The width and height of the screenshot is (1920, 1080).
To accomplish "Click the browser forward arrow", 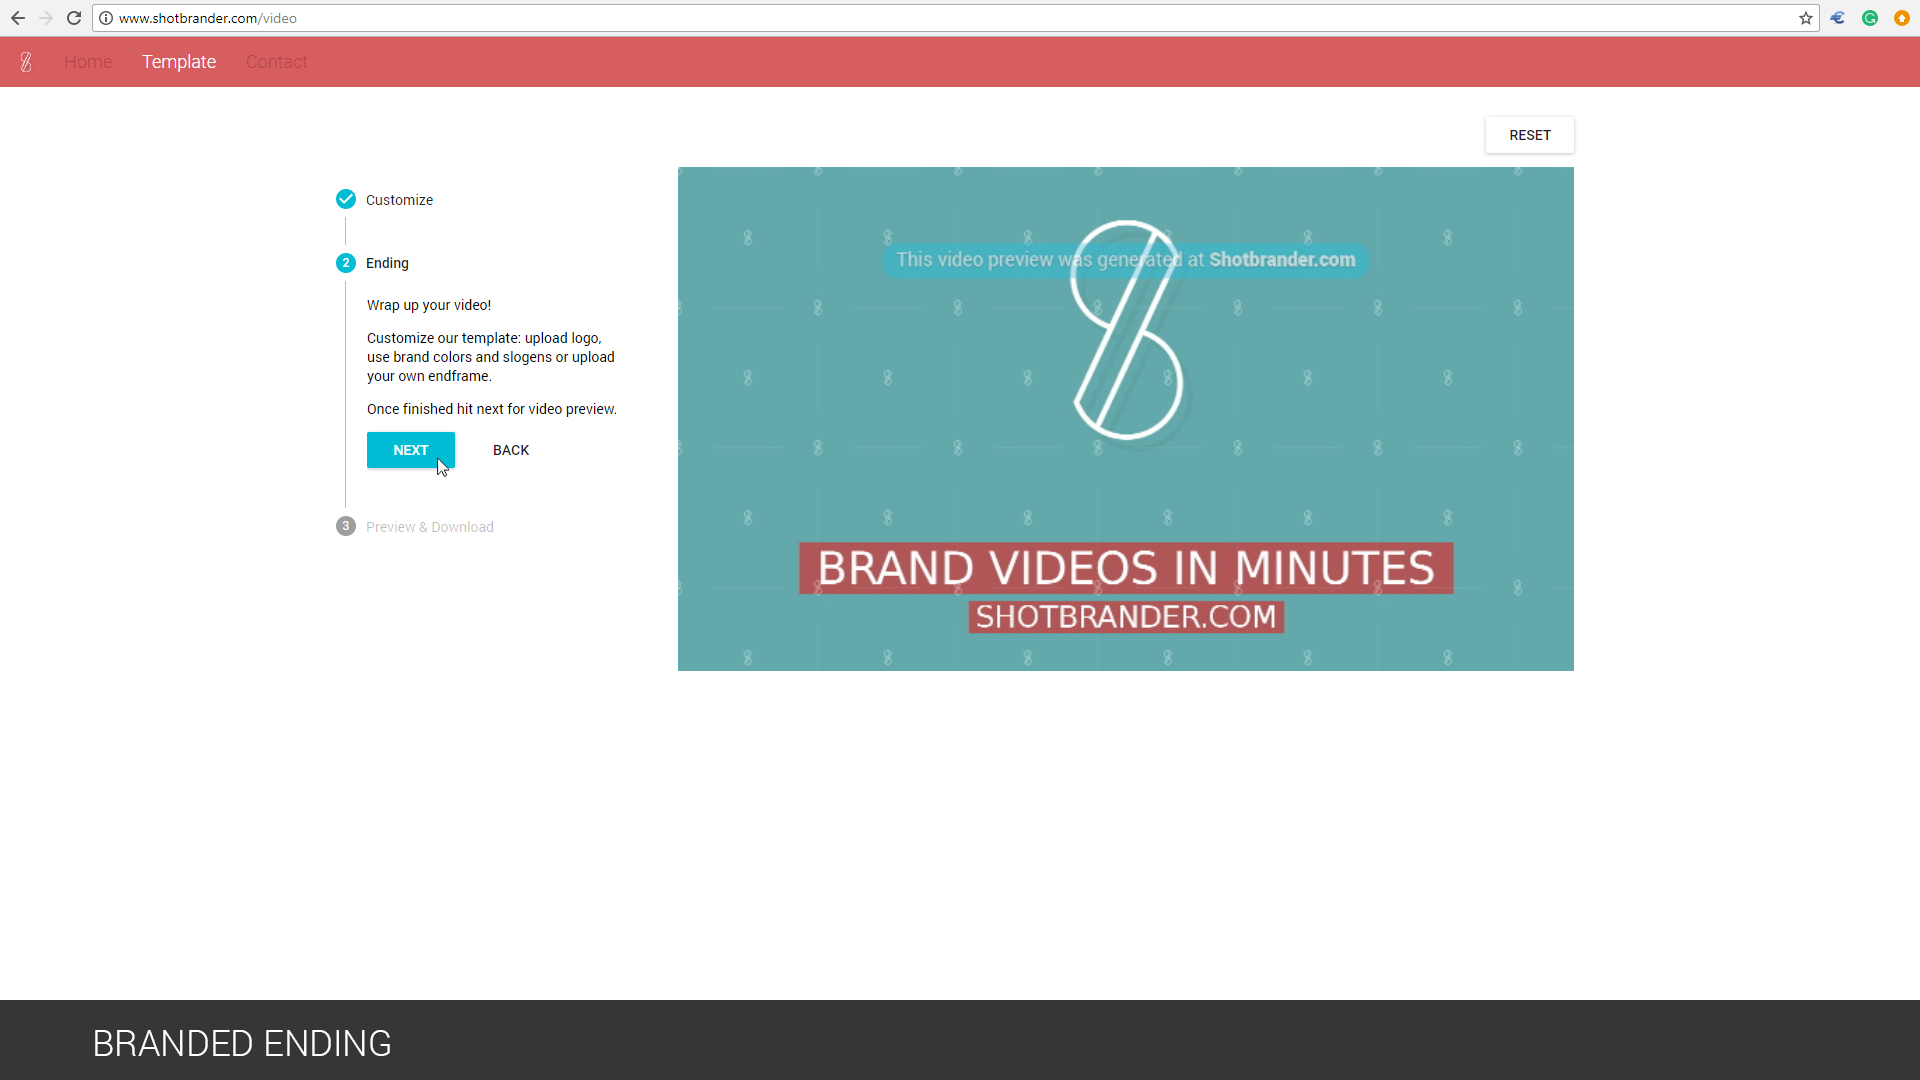I will (x=46, y=18).
